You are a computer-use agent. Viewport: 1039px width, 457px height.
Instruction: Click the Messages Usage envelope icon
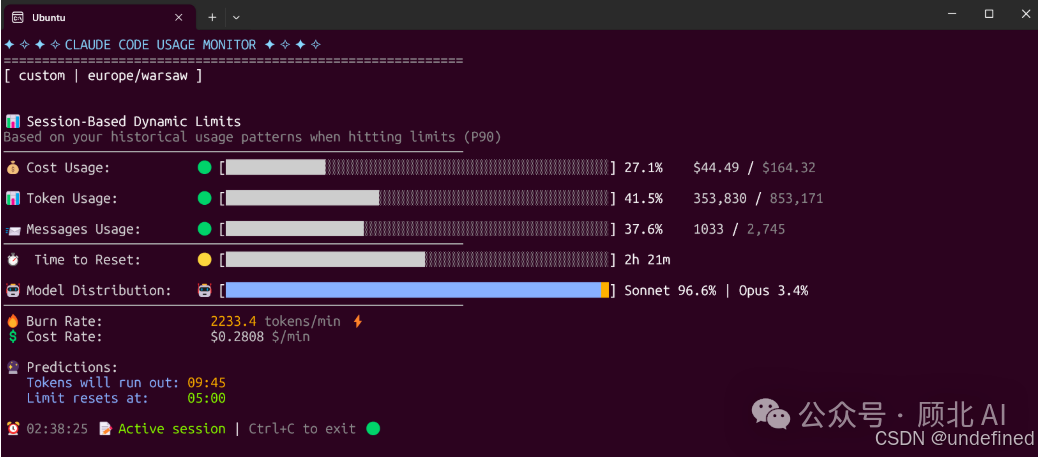[13, 229]
